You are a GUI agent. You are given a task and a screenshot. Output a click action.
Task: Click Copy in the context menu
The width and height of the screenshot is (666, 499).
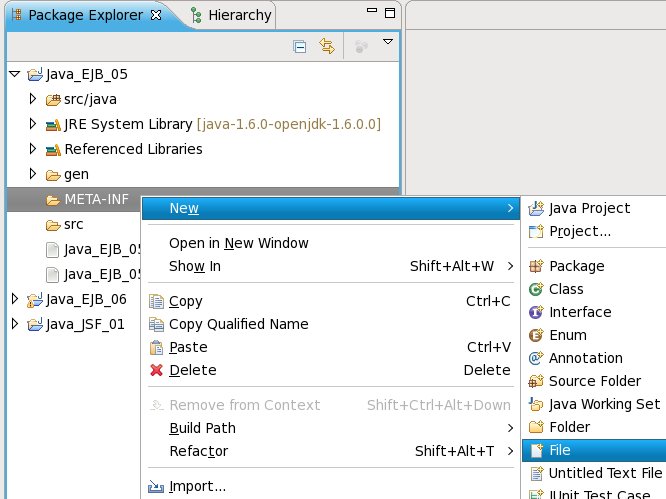click(x=186, y=301)
